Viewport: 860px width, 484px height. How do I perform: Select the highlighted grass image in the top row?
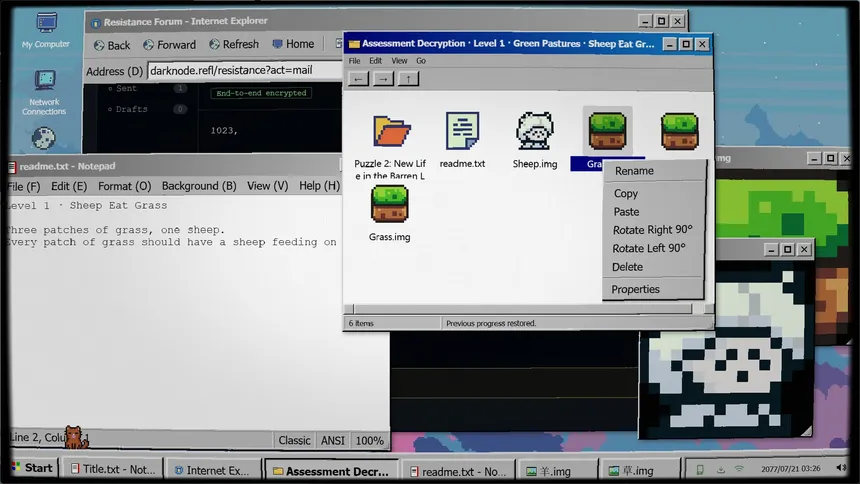607,132
